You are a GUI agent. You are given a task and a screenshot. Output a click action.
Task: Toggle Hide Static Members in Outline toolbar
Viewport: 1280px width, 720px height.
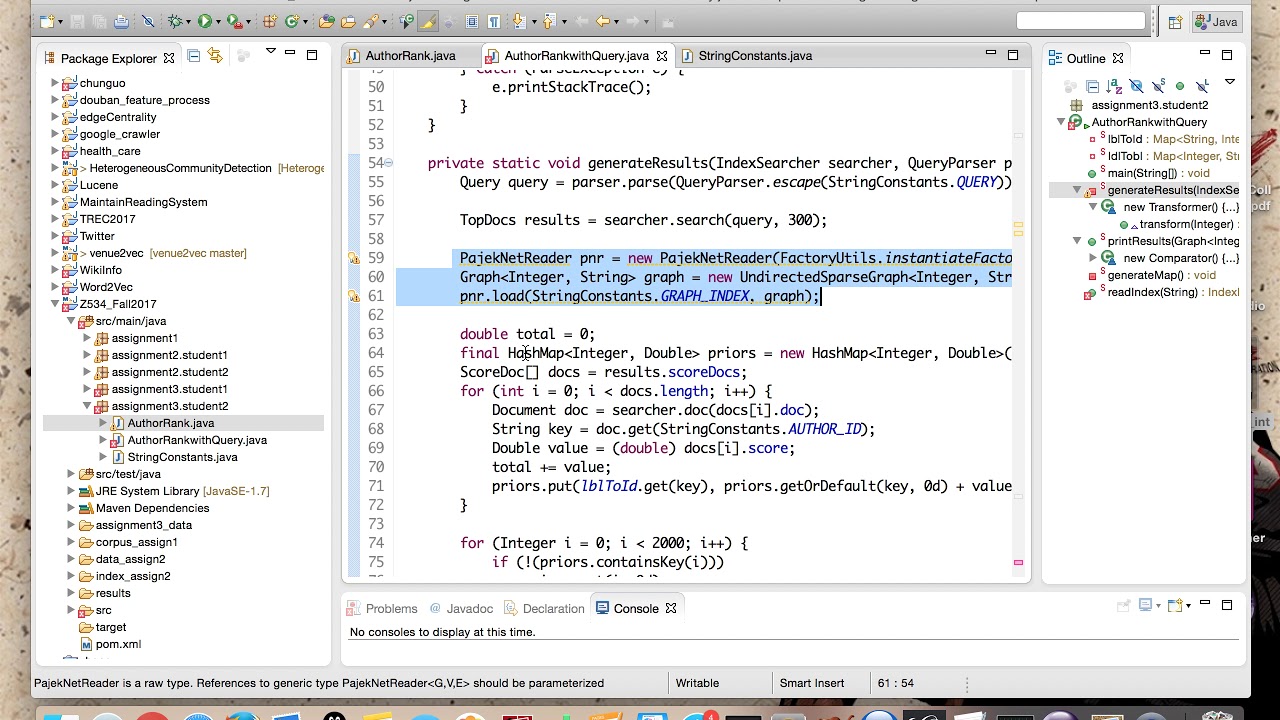pos(1159,87)
